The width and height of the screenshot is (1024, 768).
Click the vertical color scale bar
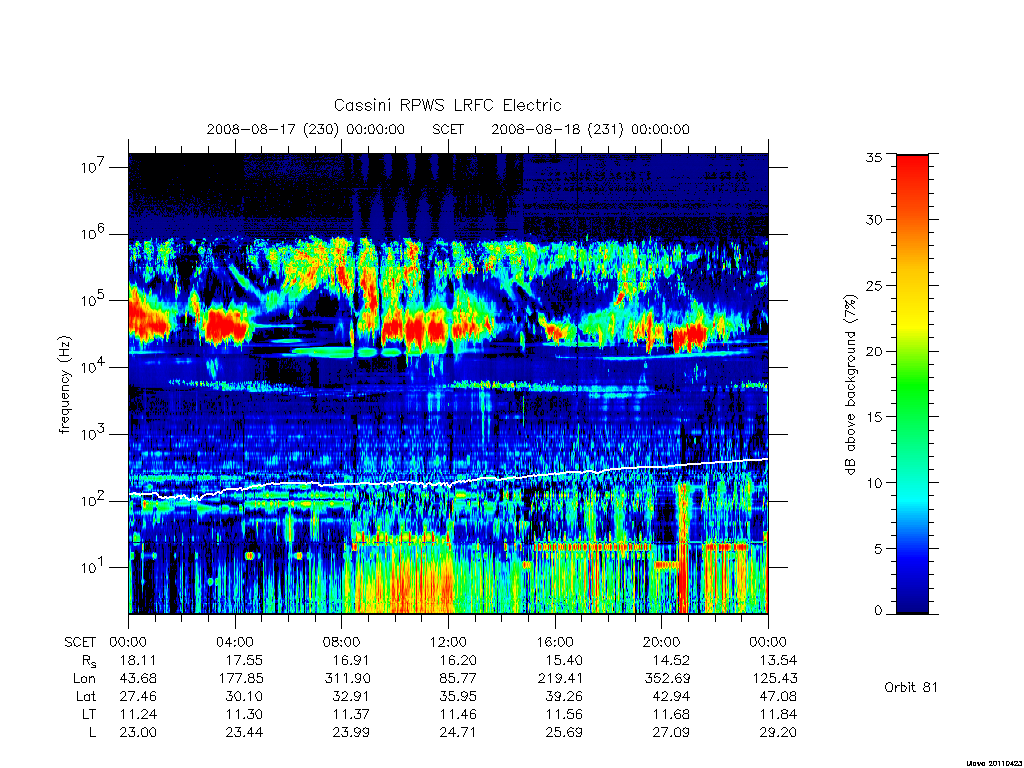(912, 384)
